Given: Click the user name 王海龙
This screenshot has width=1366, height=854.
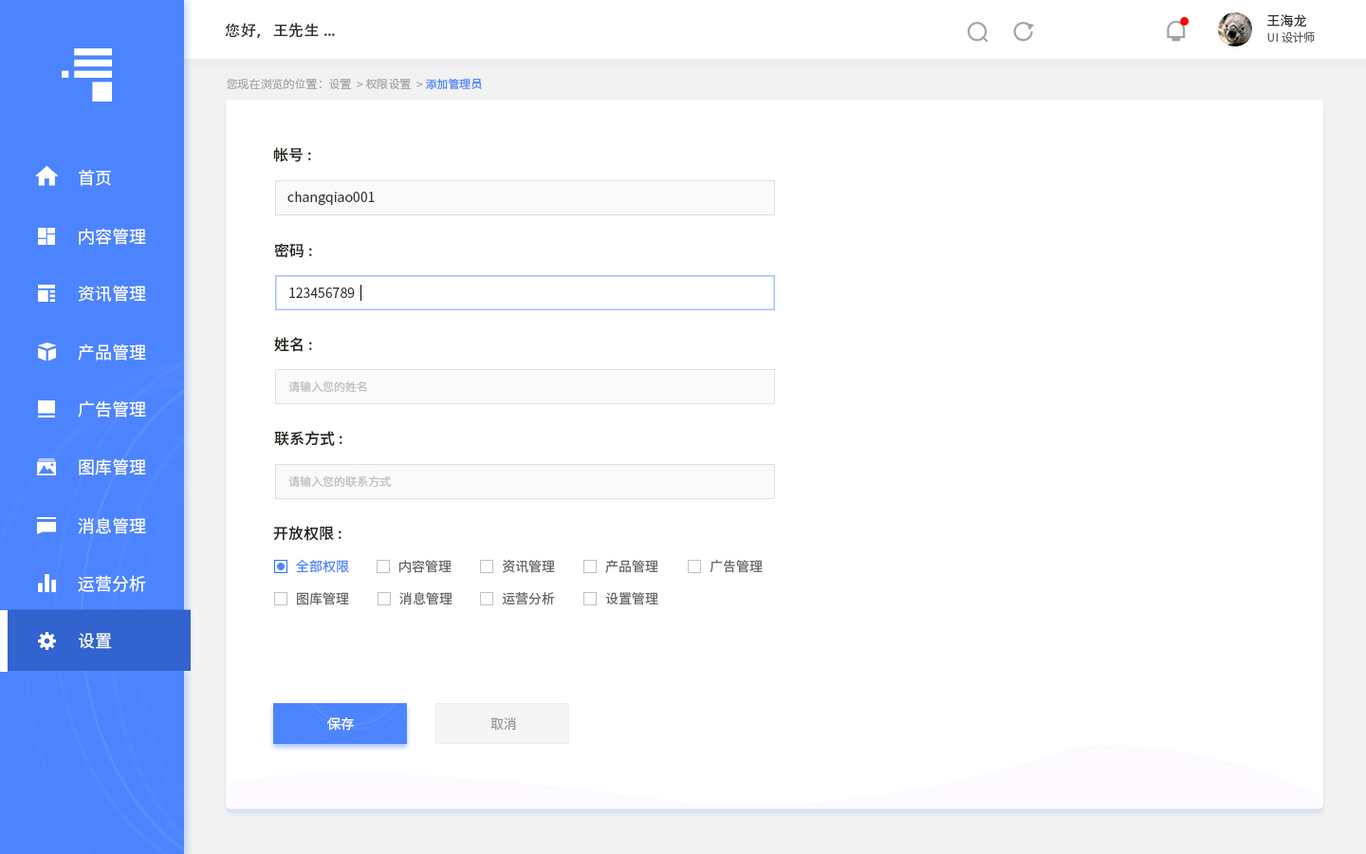Looking at the screenshot, I should [x=1287, y=20].
